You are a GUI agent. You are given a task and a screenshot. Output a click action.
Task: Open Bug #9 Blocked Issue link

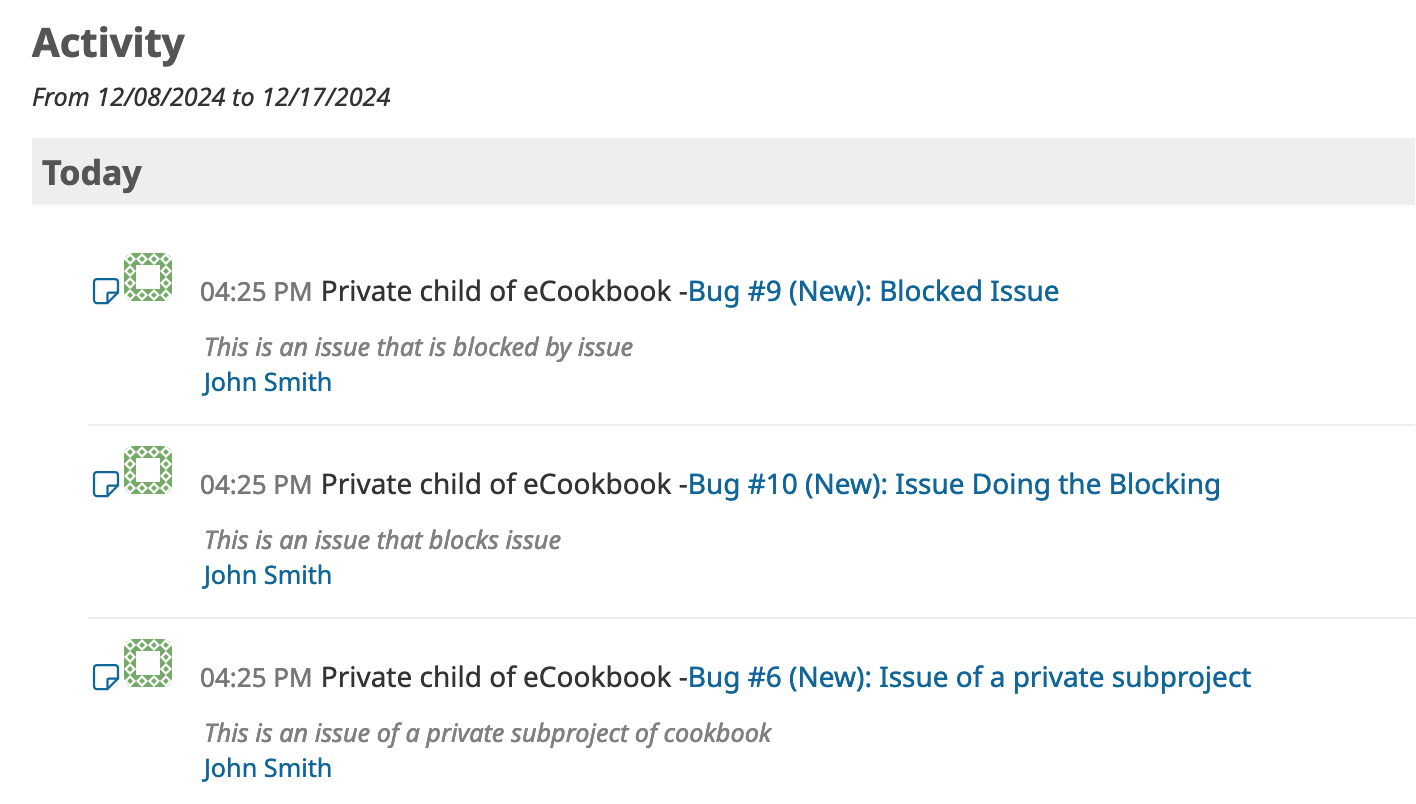click(x=874, y=291)
